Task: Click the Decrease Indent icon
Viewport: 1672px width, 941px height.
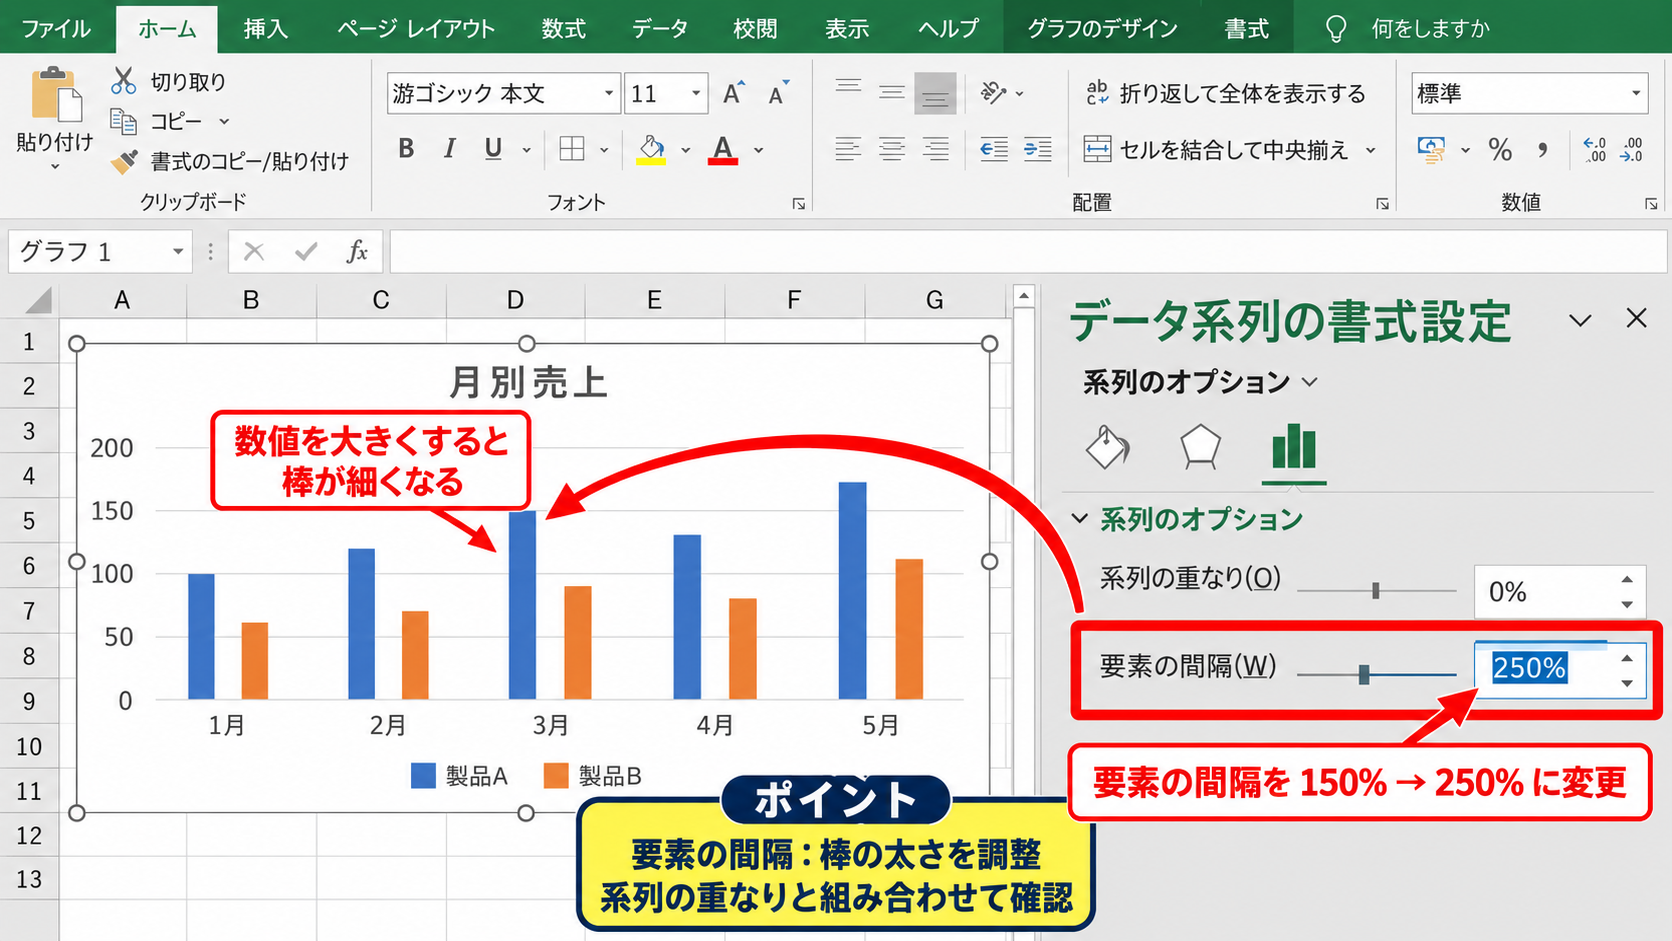Action: [993, 150]
